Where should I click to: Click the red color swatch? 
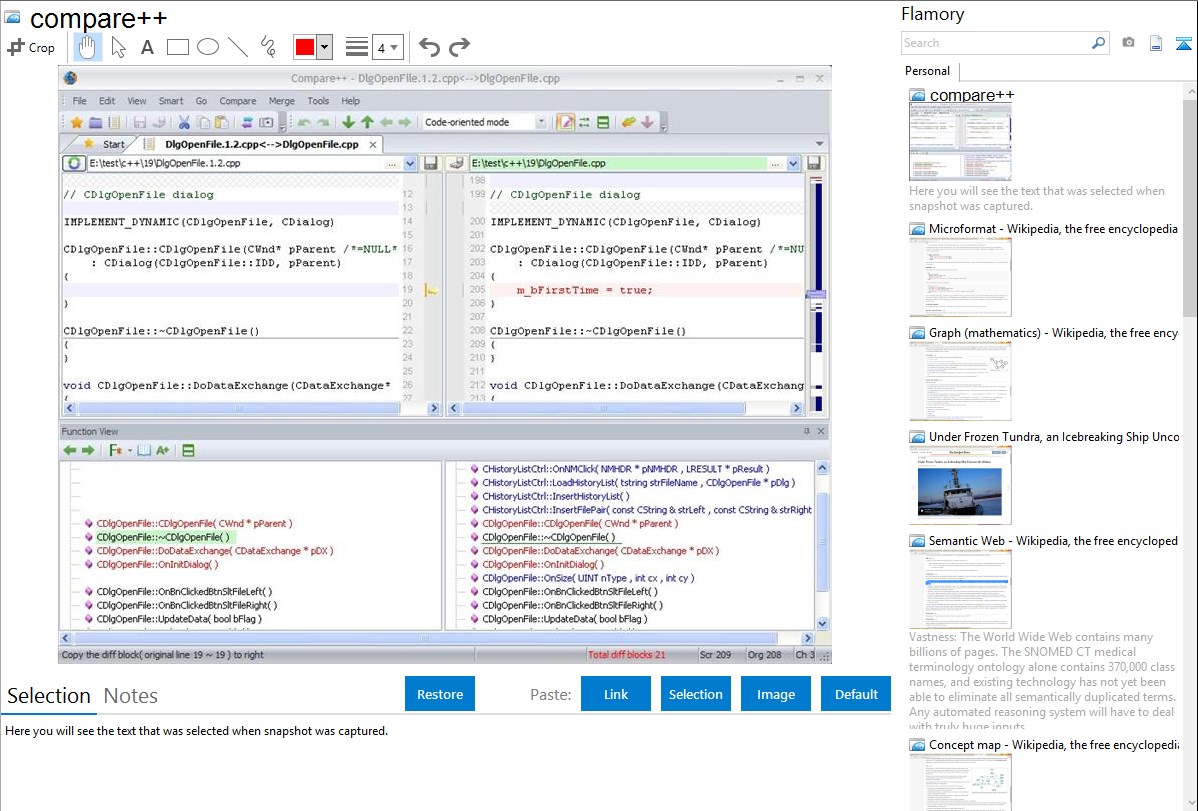(x=305, y=47)
